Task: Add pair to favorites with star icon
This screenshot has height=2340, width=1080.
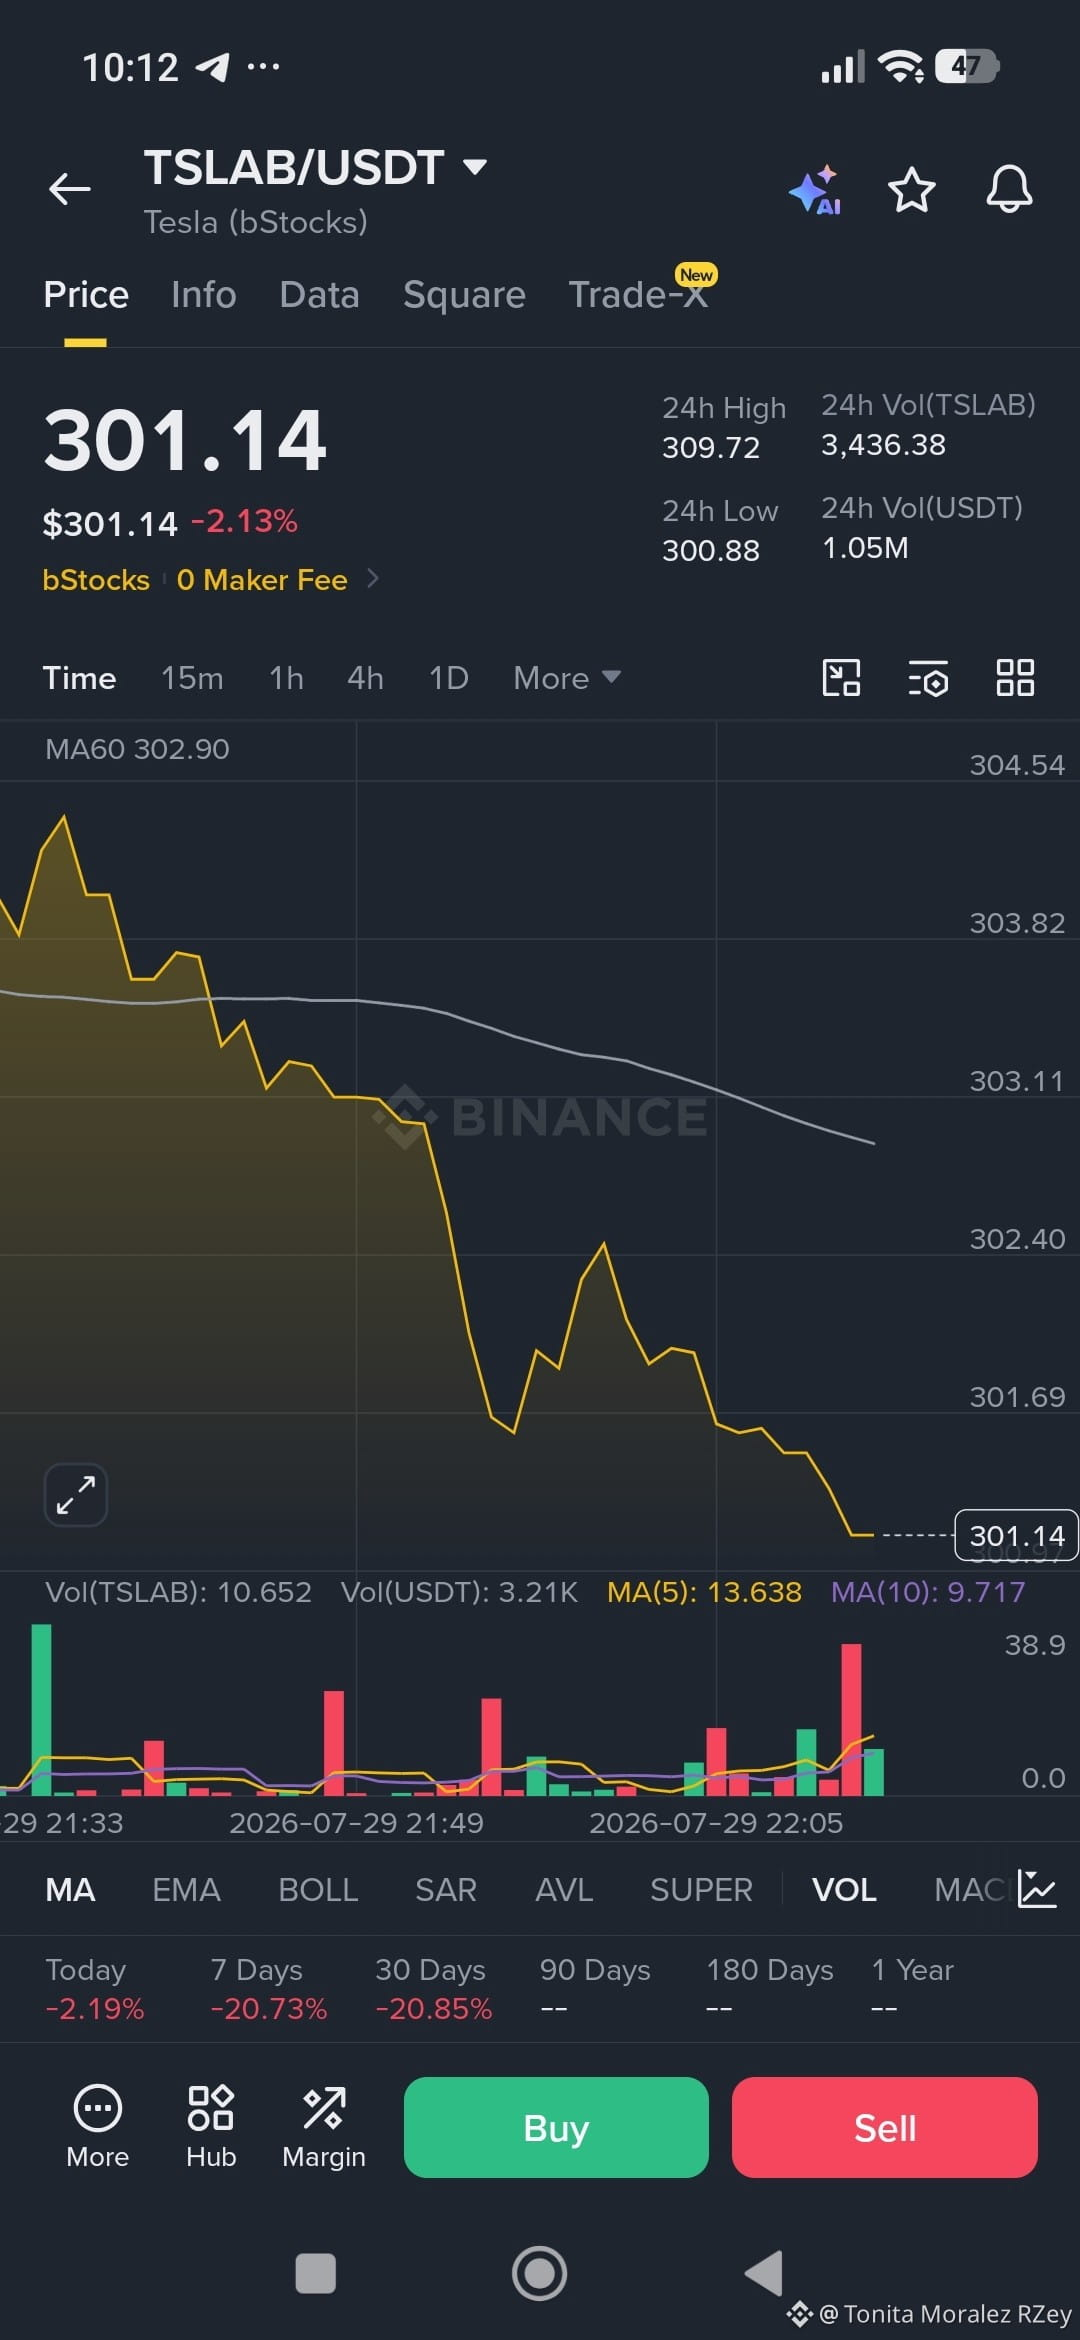Action: click(912, 189)
